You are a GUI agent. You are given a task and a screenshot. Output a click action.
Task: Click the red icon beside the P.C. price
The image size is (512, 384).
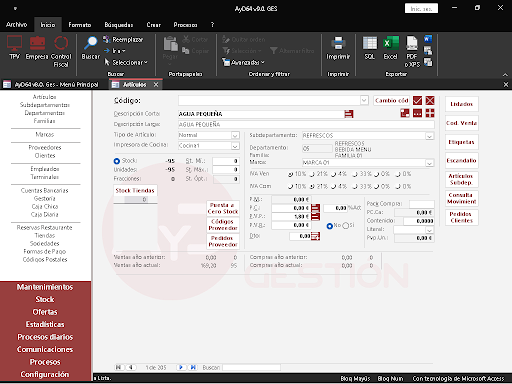pyautogui.click(x=315, y=208)
